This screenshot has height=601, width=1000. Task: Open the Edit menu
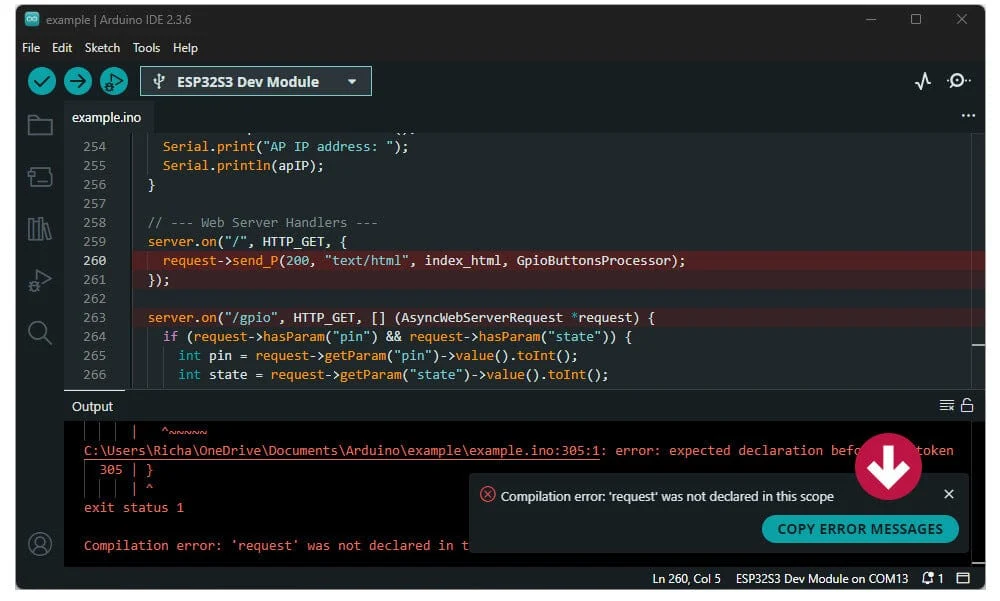[62, 48]
